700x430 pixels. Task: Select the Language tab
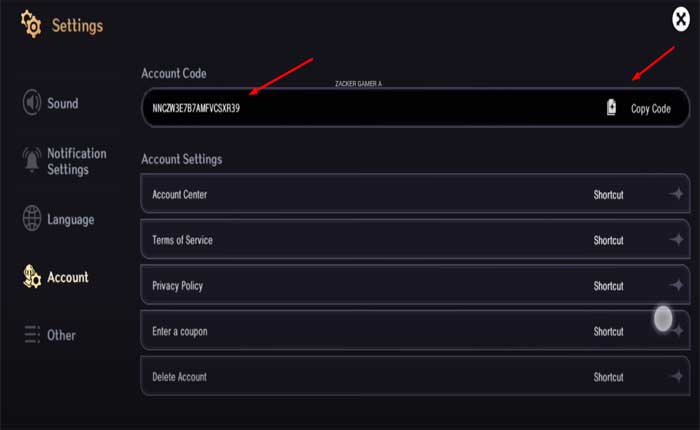tap(70, 219)
